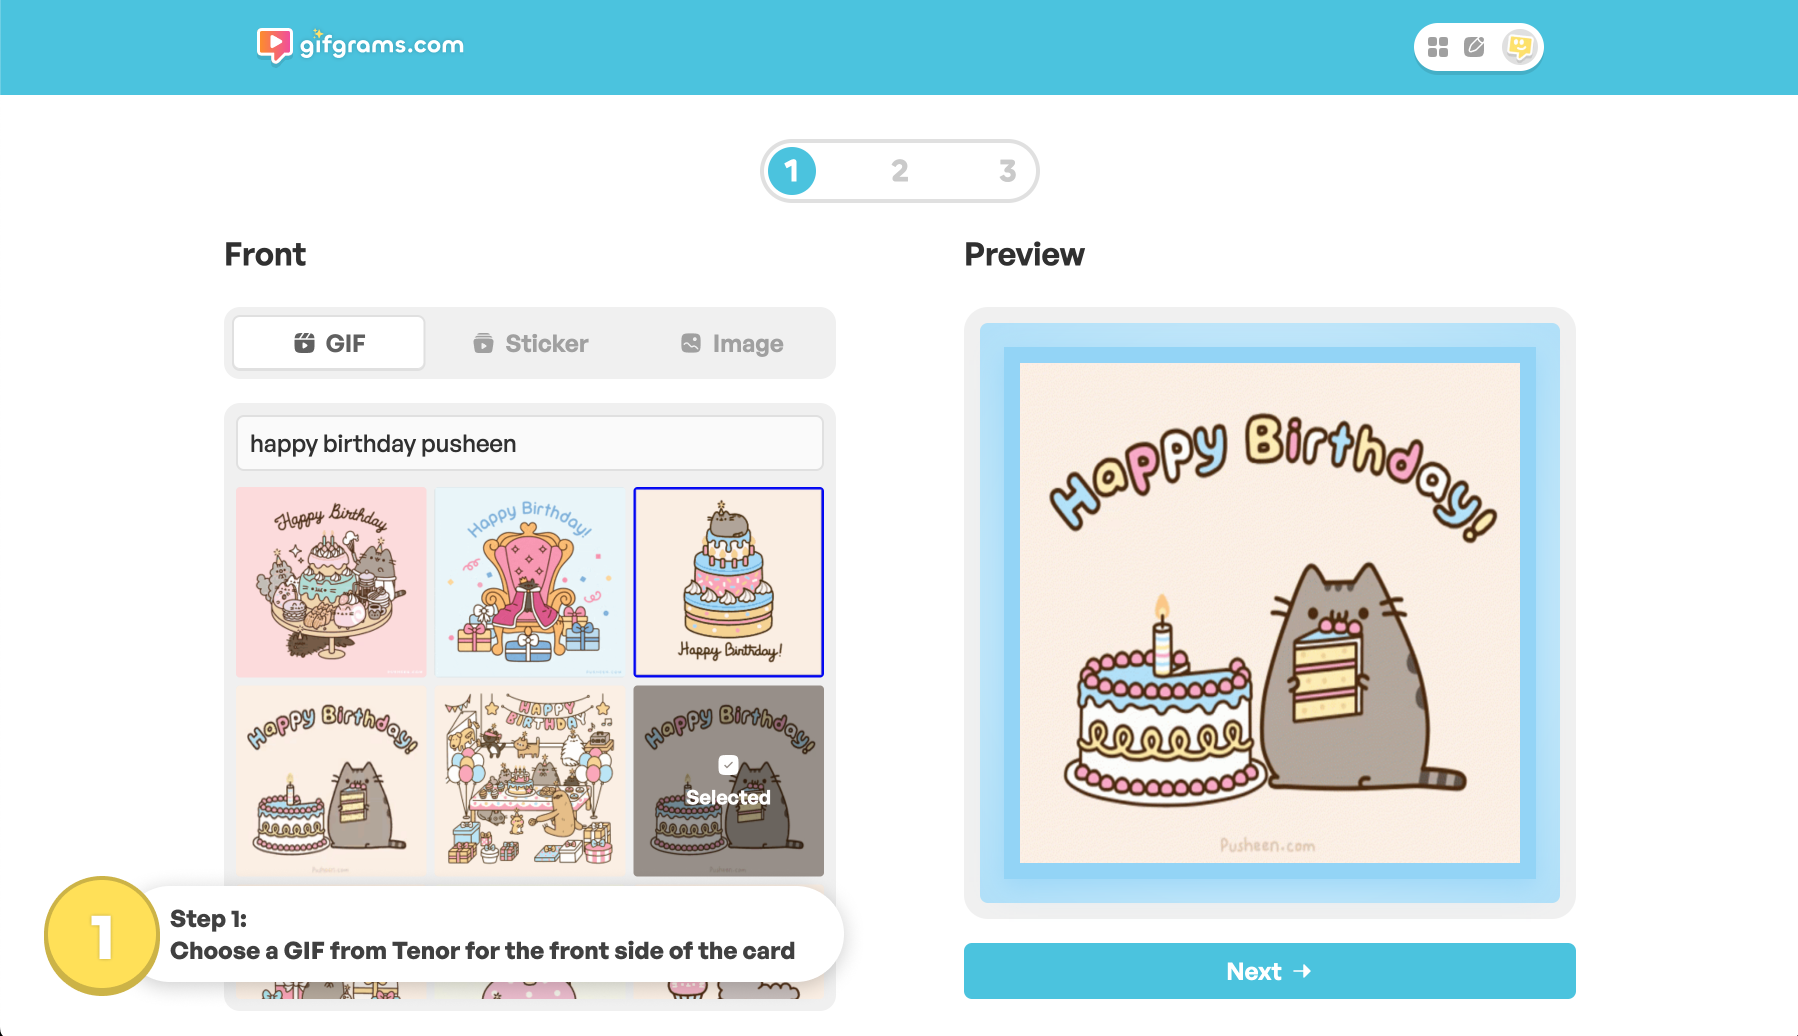Choose the pink cake table Pusheen GIF
The width and height of the screenshot is (1798, 1036).
(x=331, y=582)
